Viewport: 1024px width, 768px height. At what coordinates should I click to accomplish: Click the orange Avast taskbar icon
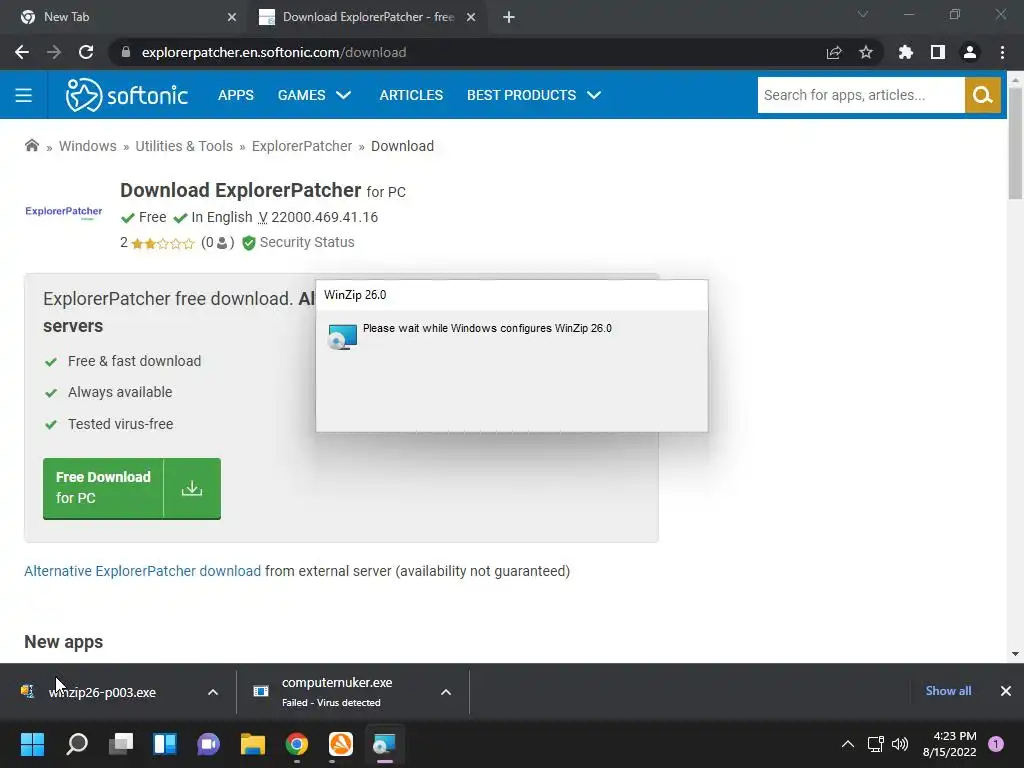coord(340,744)
